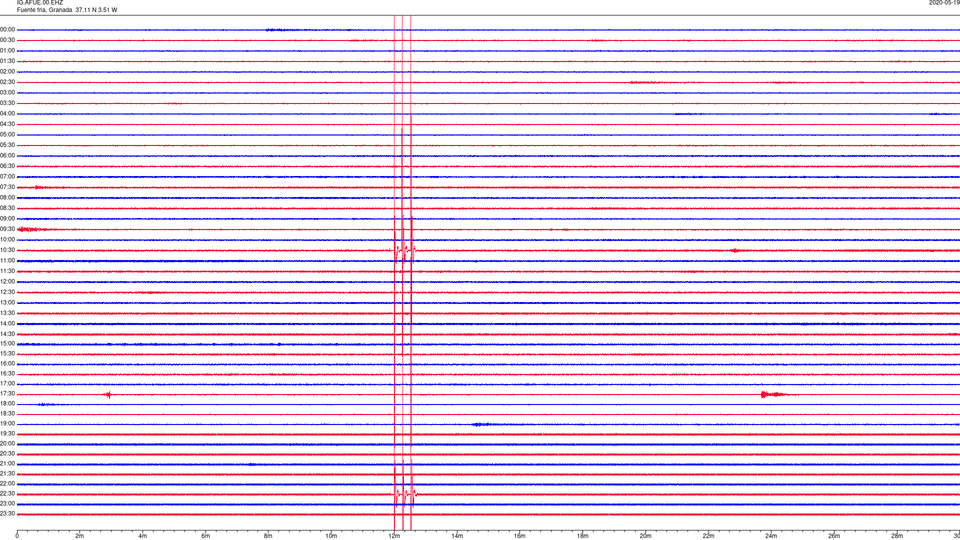The height and width of the screenshot is (540, 960).
Task: Select the 15:00 trace time label
Action: (8, 343)
